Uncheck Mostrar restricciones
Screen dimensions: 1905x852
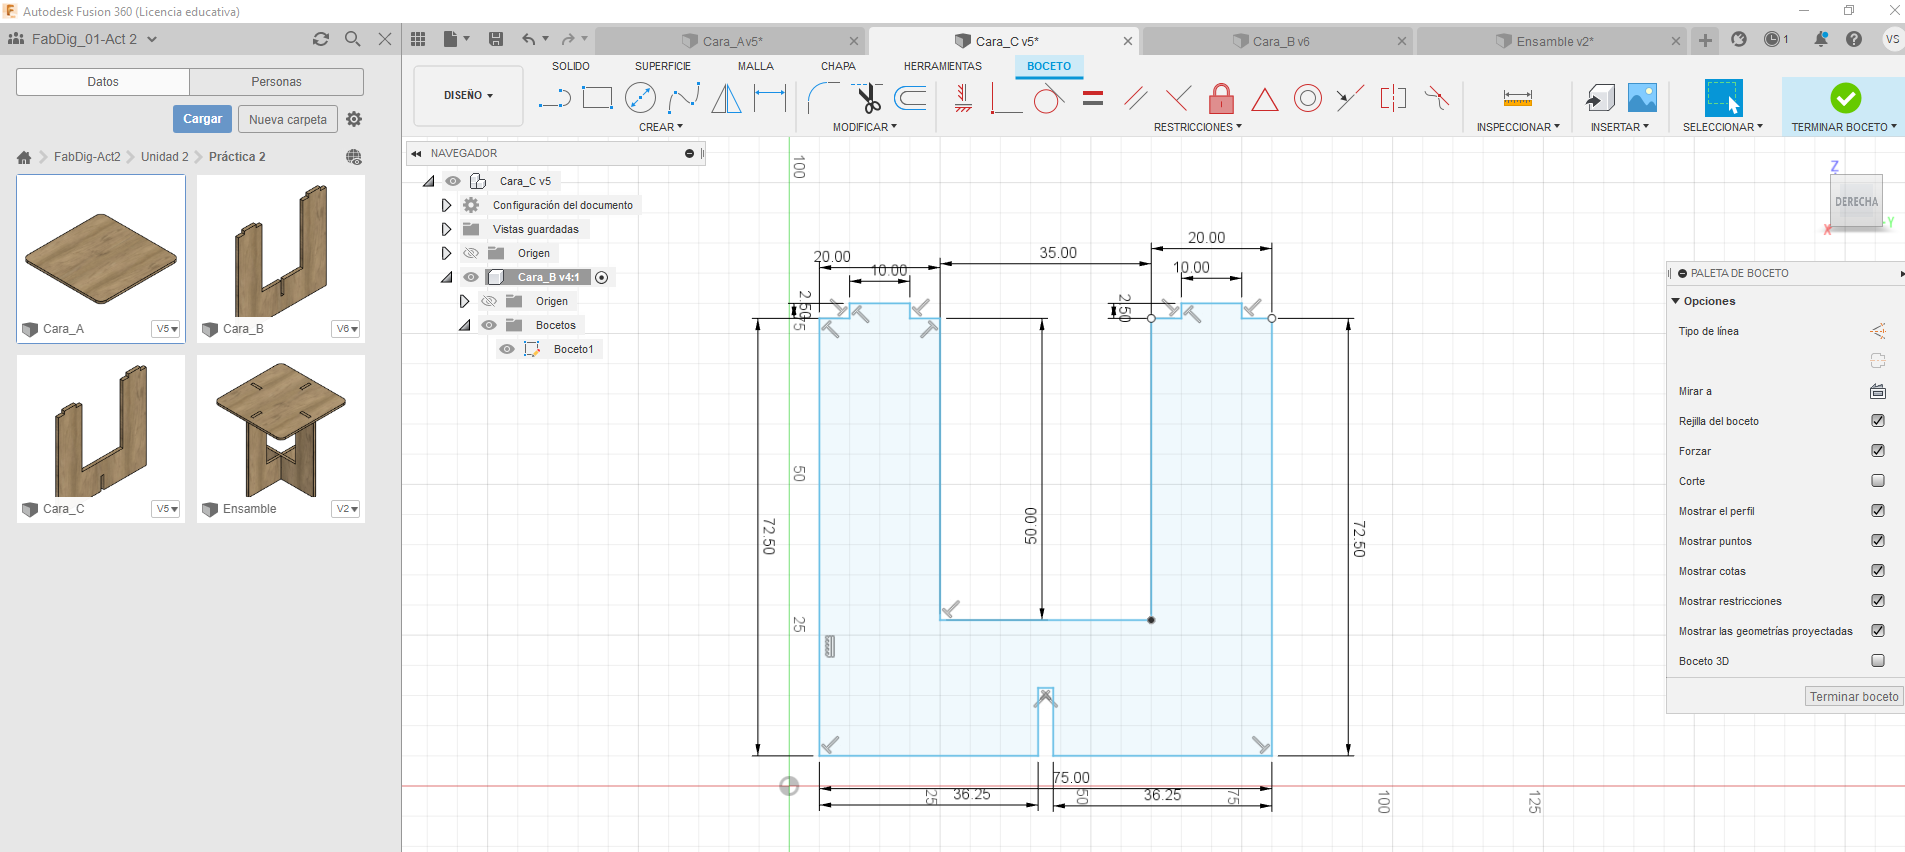click(1878, 601)
